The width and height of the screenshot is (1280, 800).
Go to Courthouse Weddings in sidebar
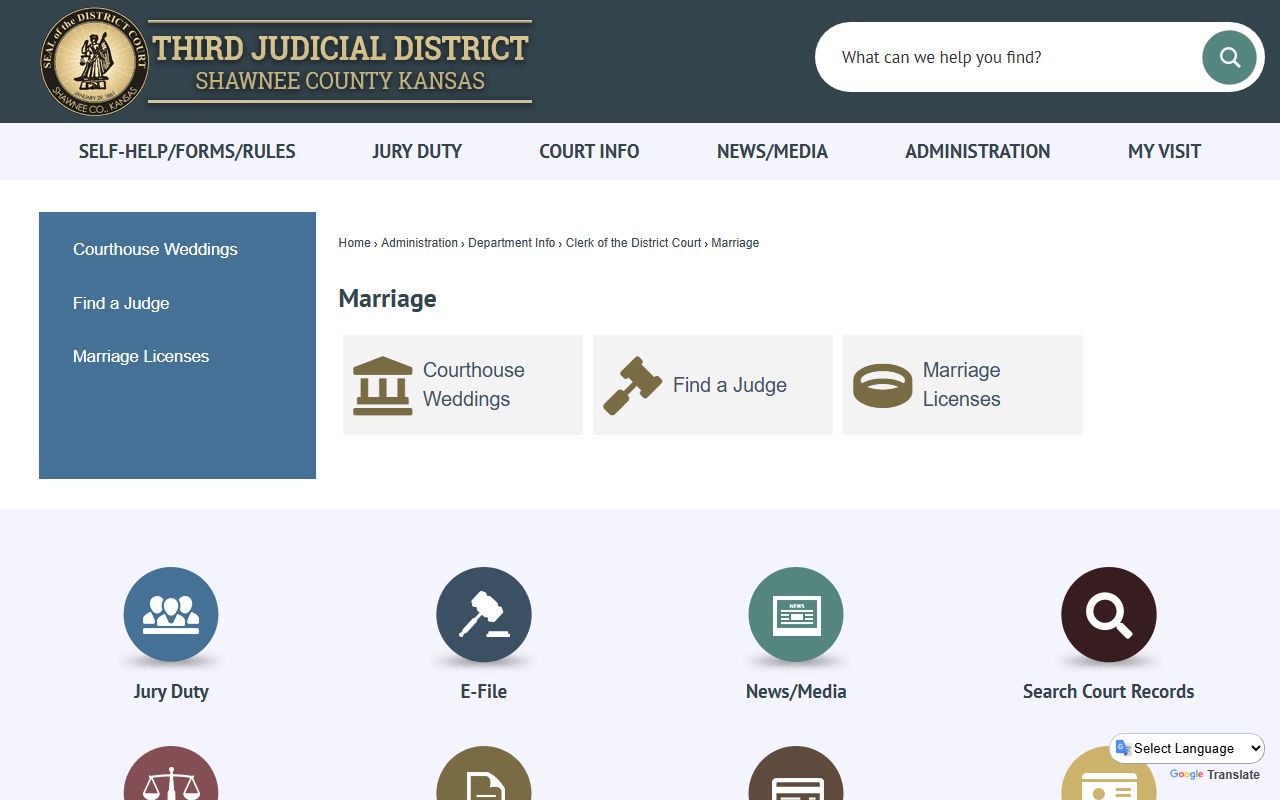(x=155, y=249)
